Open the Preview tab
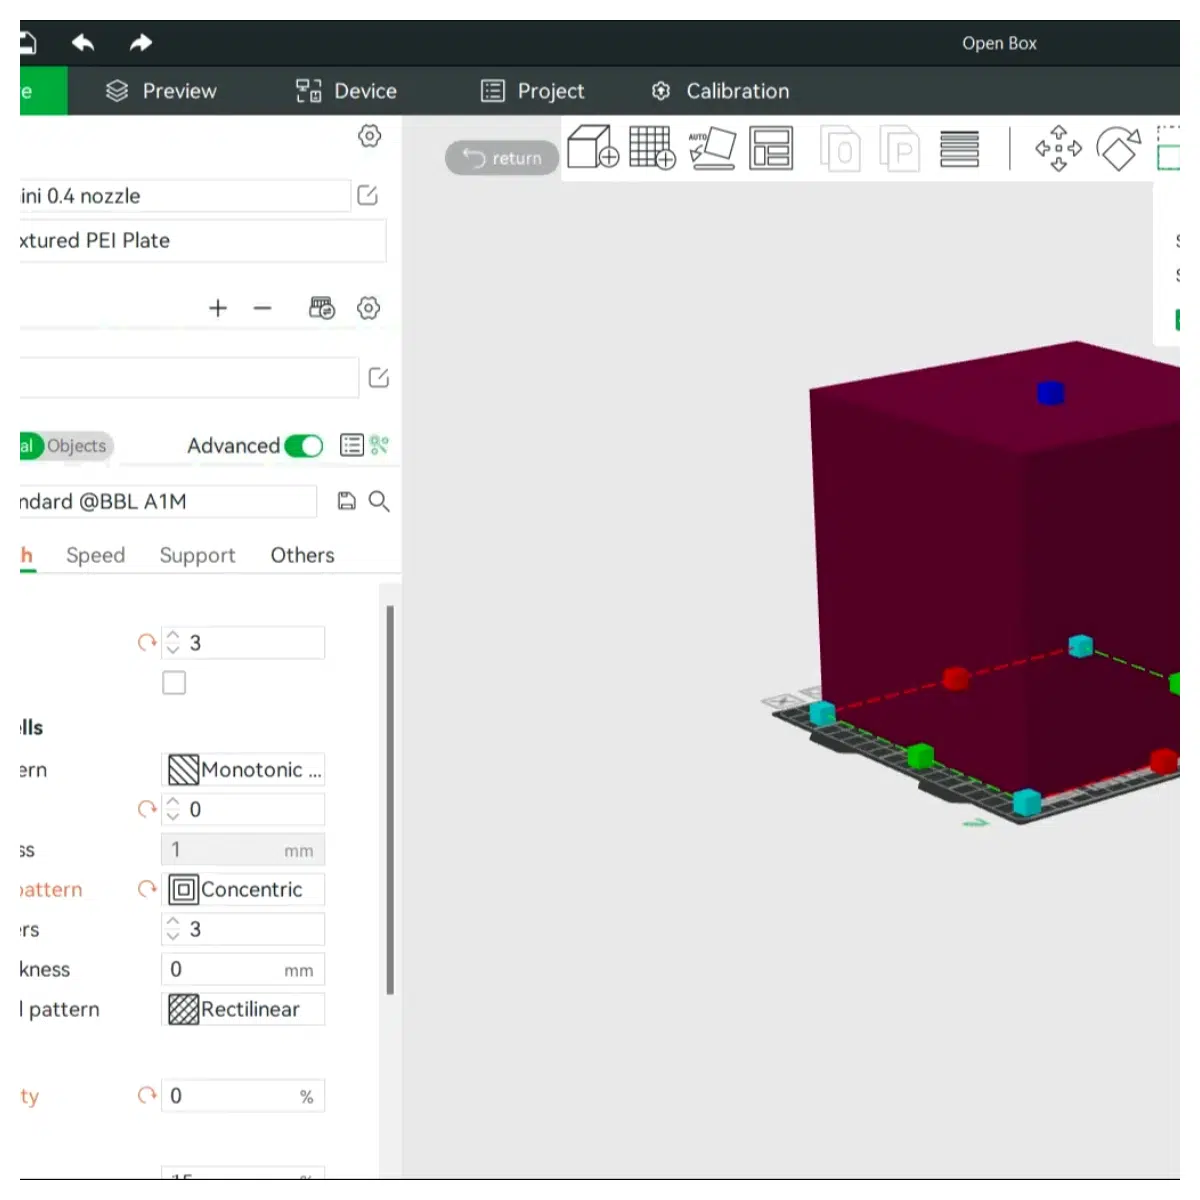1200x1200 pixels. click(x=161, y=91)
